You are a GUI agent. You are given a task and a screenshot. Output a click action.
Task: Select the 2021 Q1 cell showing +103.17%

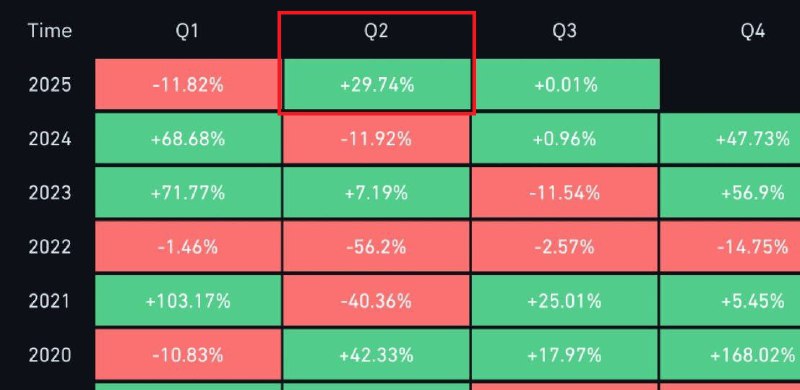(188, 301)
